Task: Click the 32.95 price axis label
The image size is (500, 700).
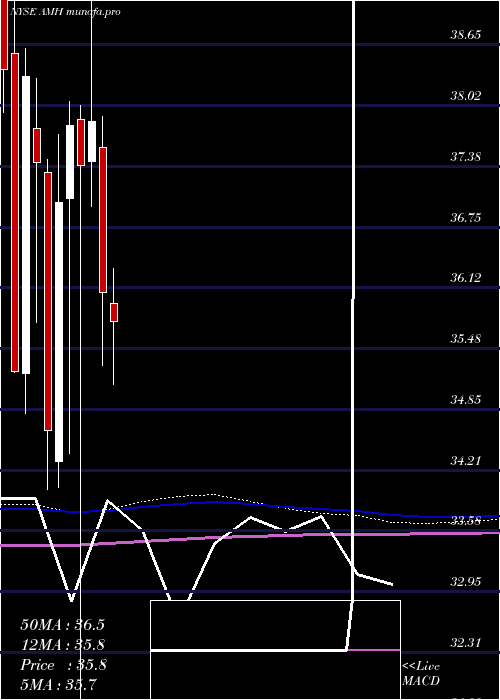Action: click(466, 582)
